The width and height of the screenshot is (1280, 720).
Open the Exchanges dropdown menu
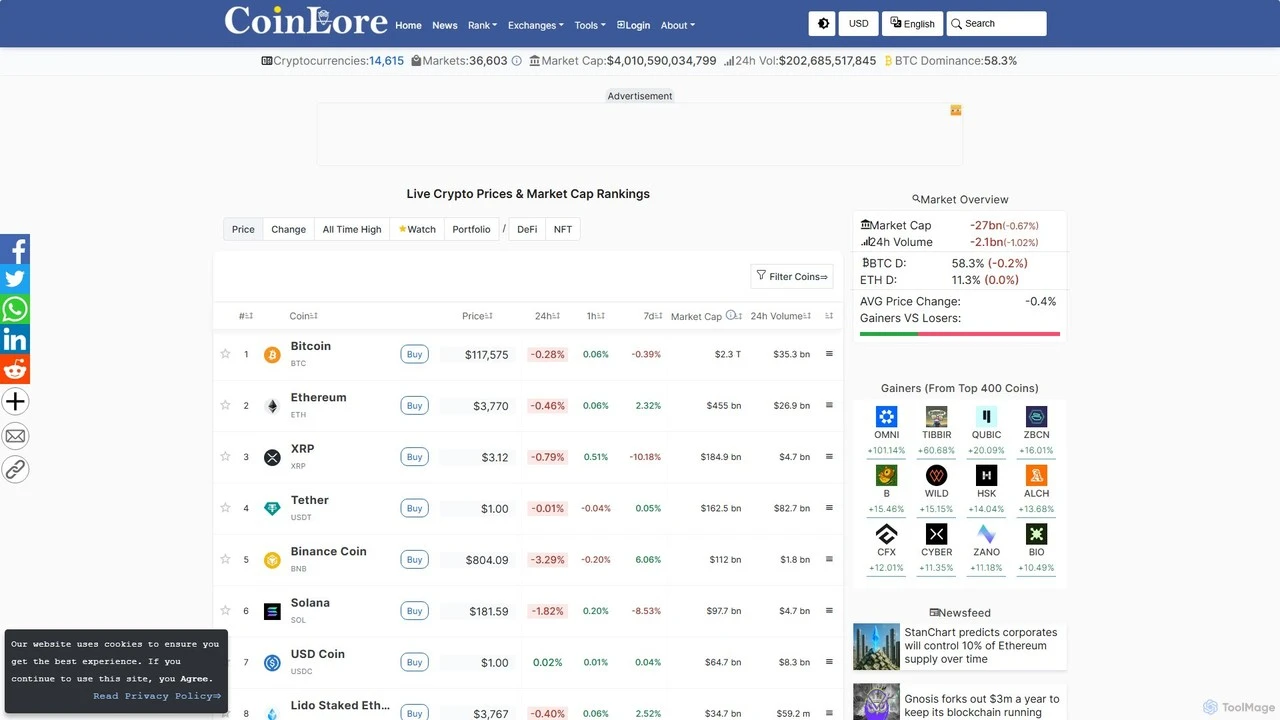click(536, 25)
